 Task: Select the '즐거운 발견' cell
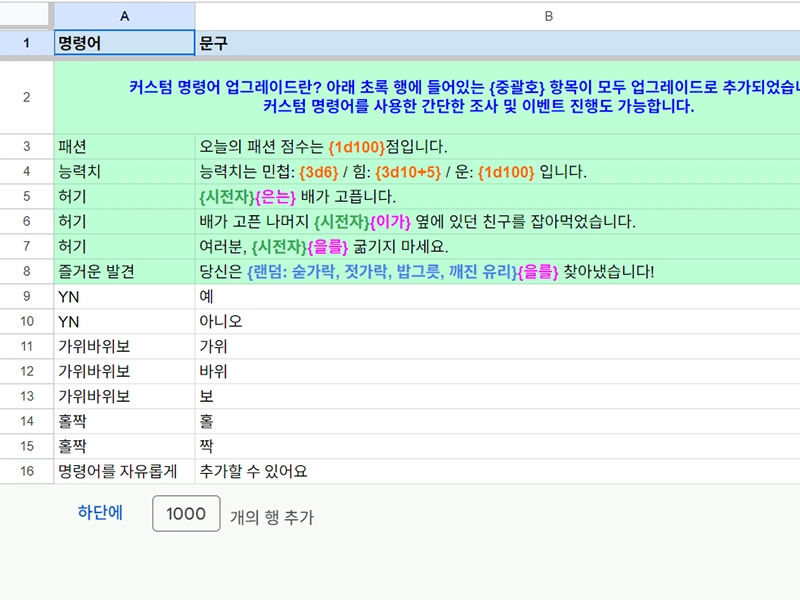click(124, 271)
